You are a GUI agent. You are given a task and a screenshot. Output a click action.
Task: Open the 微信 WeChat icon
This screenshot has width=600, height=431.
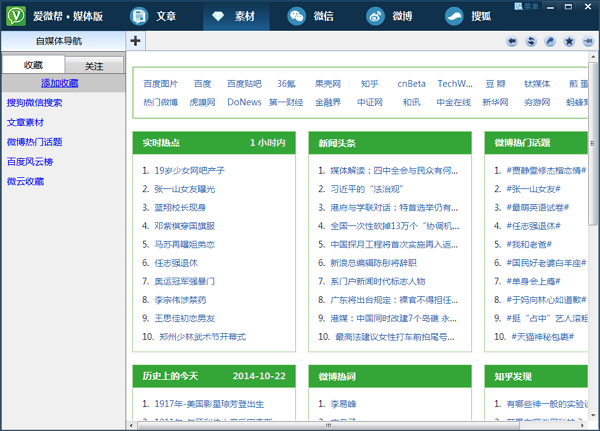click(x=297, y=16)
